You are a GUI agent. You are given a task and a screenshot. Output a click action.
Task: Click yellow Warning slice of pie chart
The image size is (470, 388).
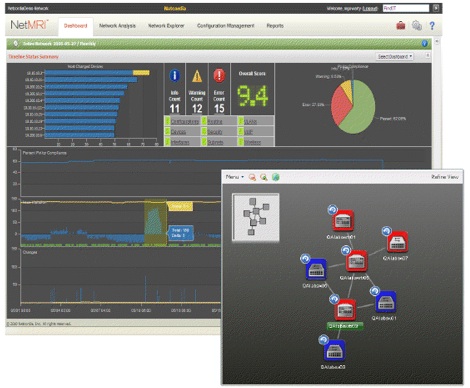[347, 89]
